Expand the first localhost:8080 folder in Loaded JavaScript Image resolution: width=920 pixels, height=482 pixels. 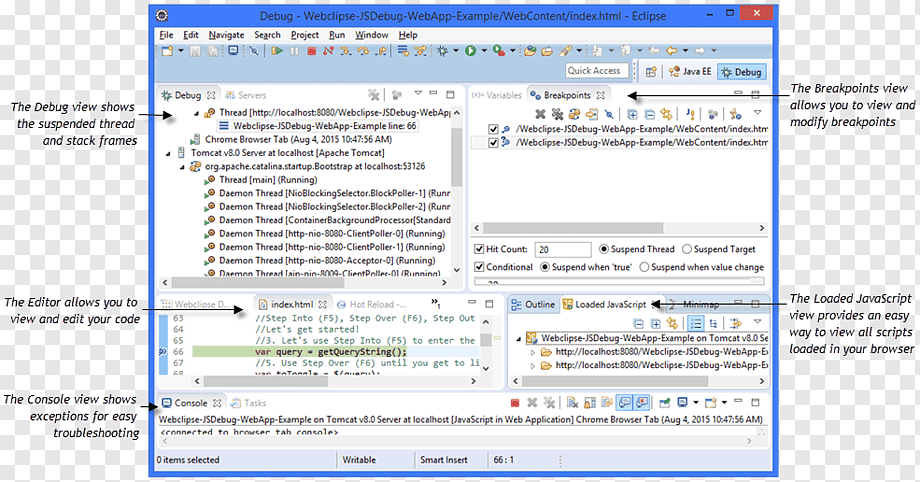coord(533,352)
